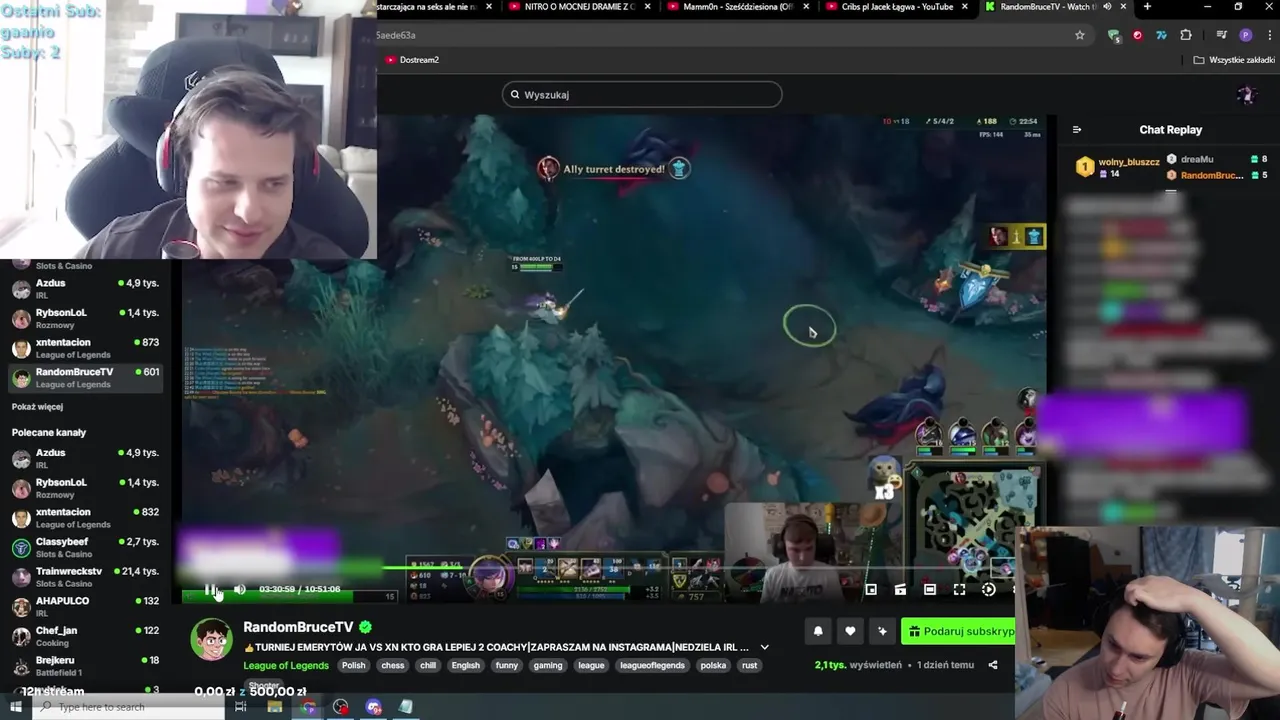Seek on the video progress bar

[x=600, y=568]
